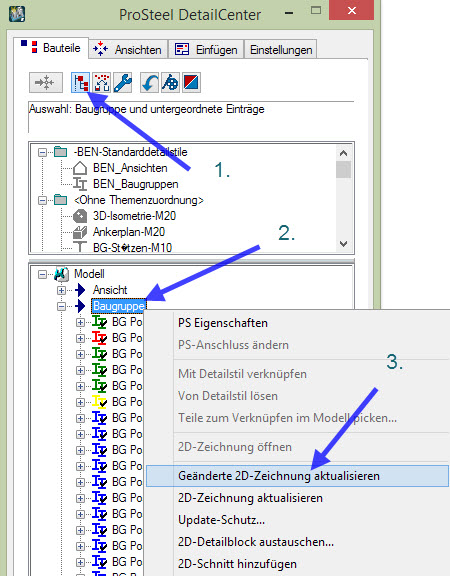Click the arrow-and-star pick button in toolbar
Screen dimensions: 450x576
[46, 83]
